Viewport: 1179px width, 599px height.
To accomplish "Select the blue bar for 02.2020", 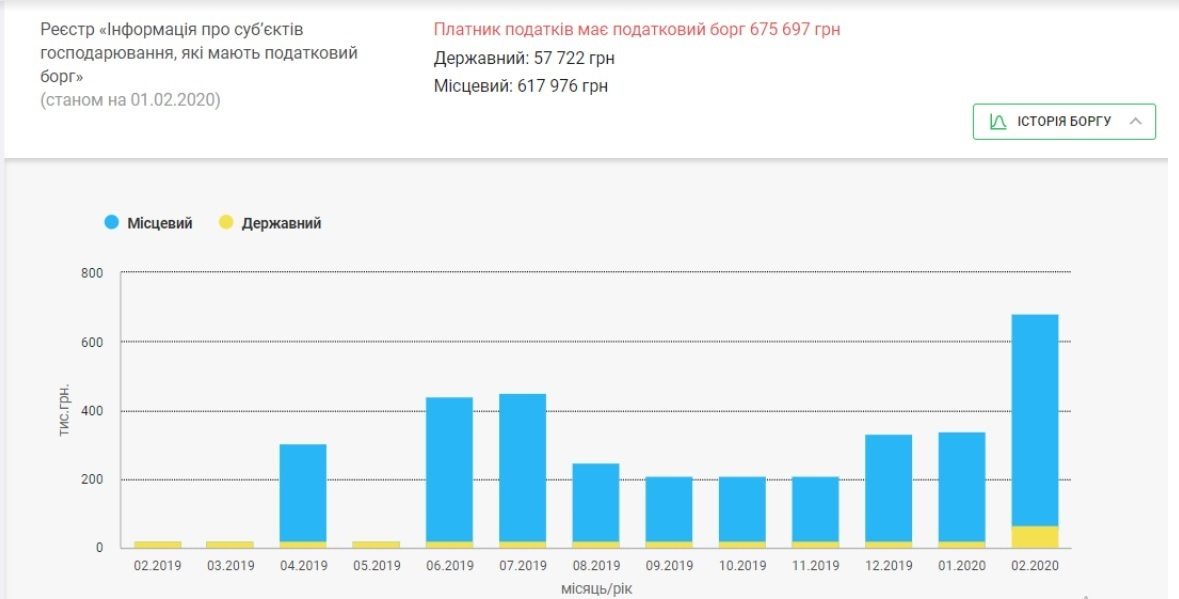I will (1035, 420).
